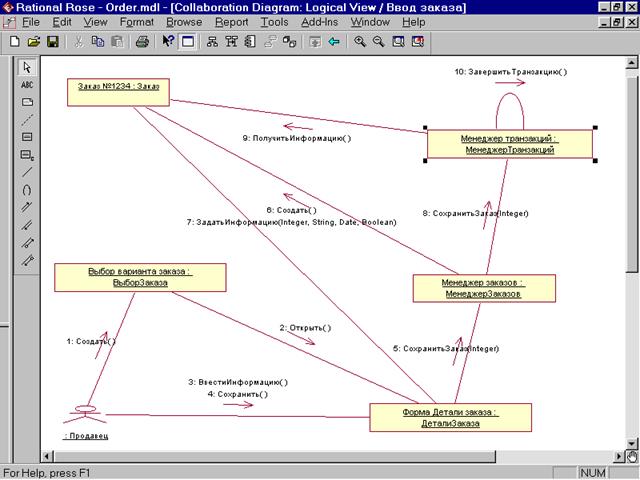Click the New file toolbar icon
The image size is (640, 480).
pos(15,42)
